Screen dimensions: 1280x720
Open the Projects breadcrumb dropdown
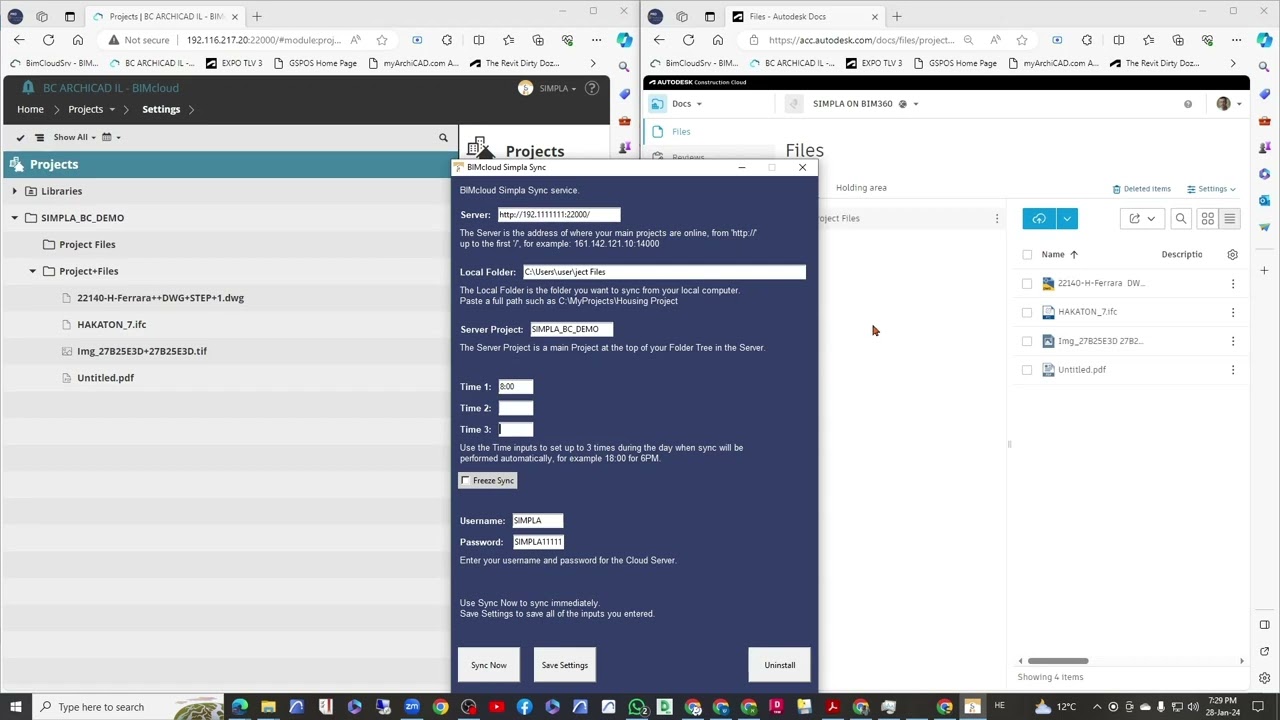point(112,109)
